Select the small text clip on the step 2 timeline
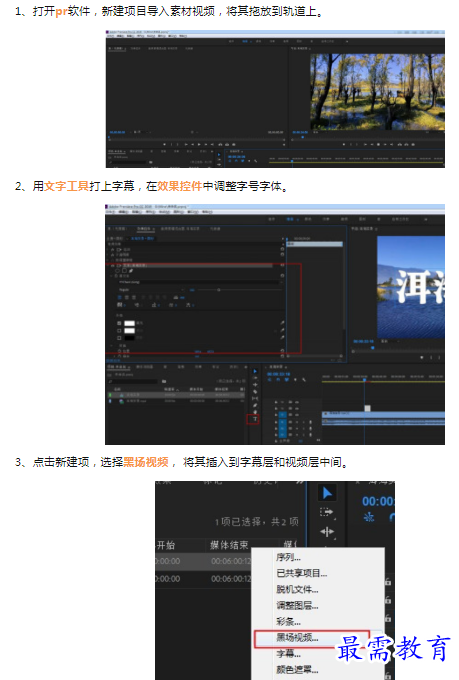The width and height of the screenshot is (459, 680). pyautogui.click(x=367, y=408)
